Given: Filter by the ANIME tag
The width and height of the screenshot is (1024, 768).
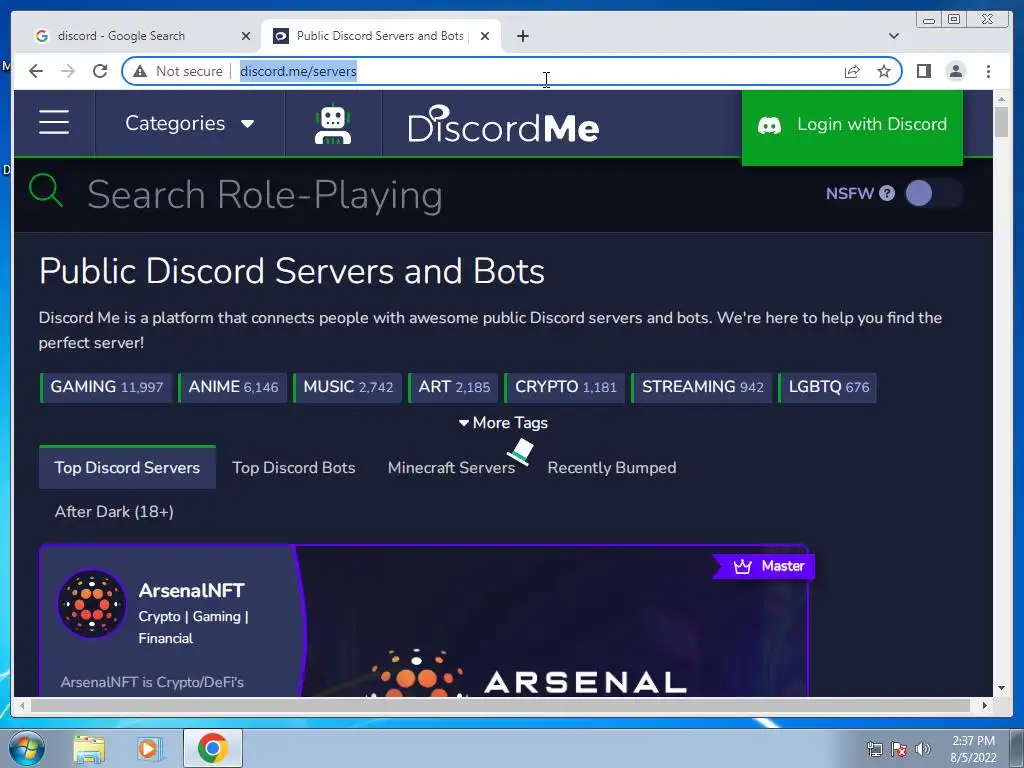Looking at the screenshot, I should pyautogui.click(x=233, y=387).
